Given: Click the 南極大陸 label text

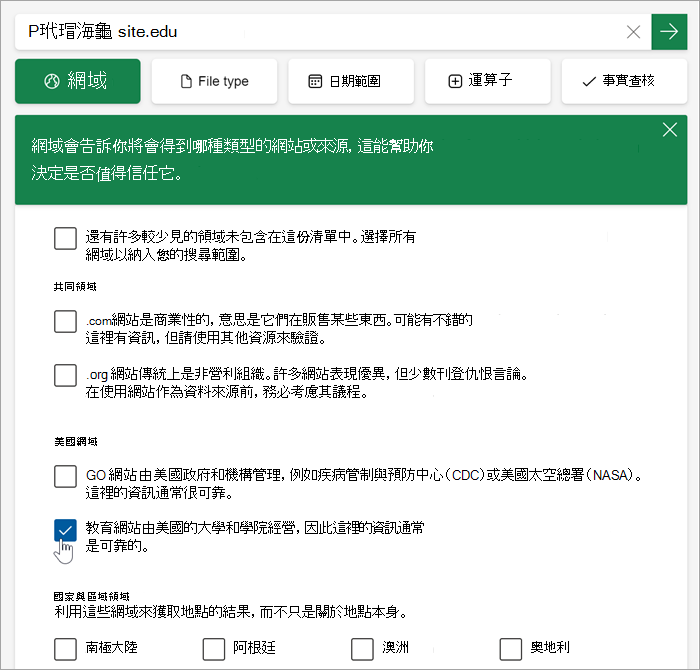Looking at the screenshot, I should coord(112,647).
